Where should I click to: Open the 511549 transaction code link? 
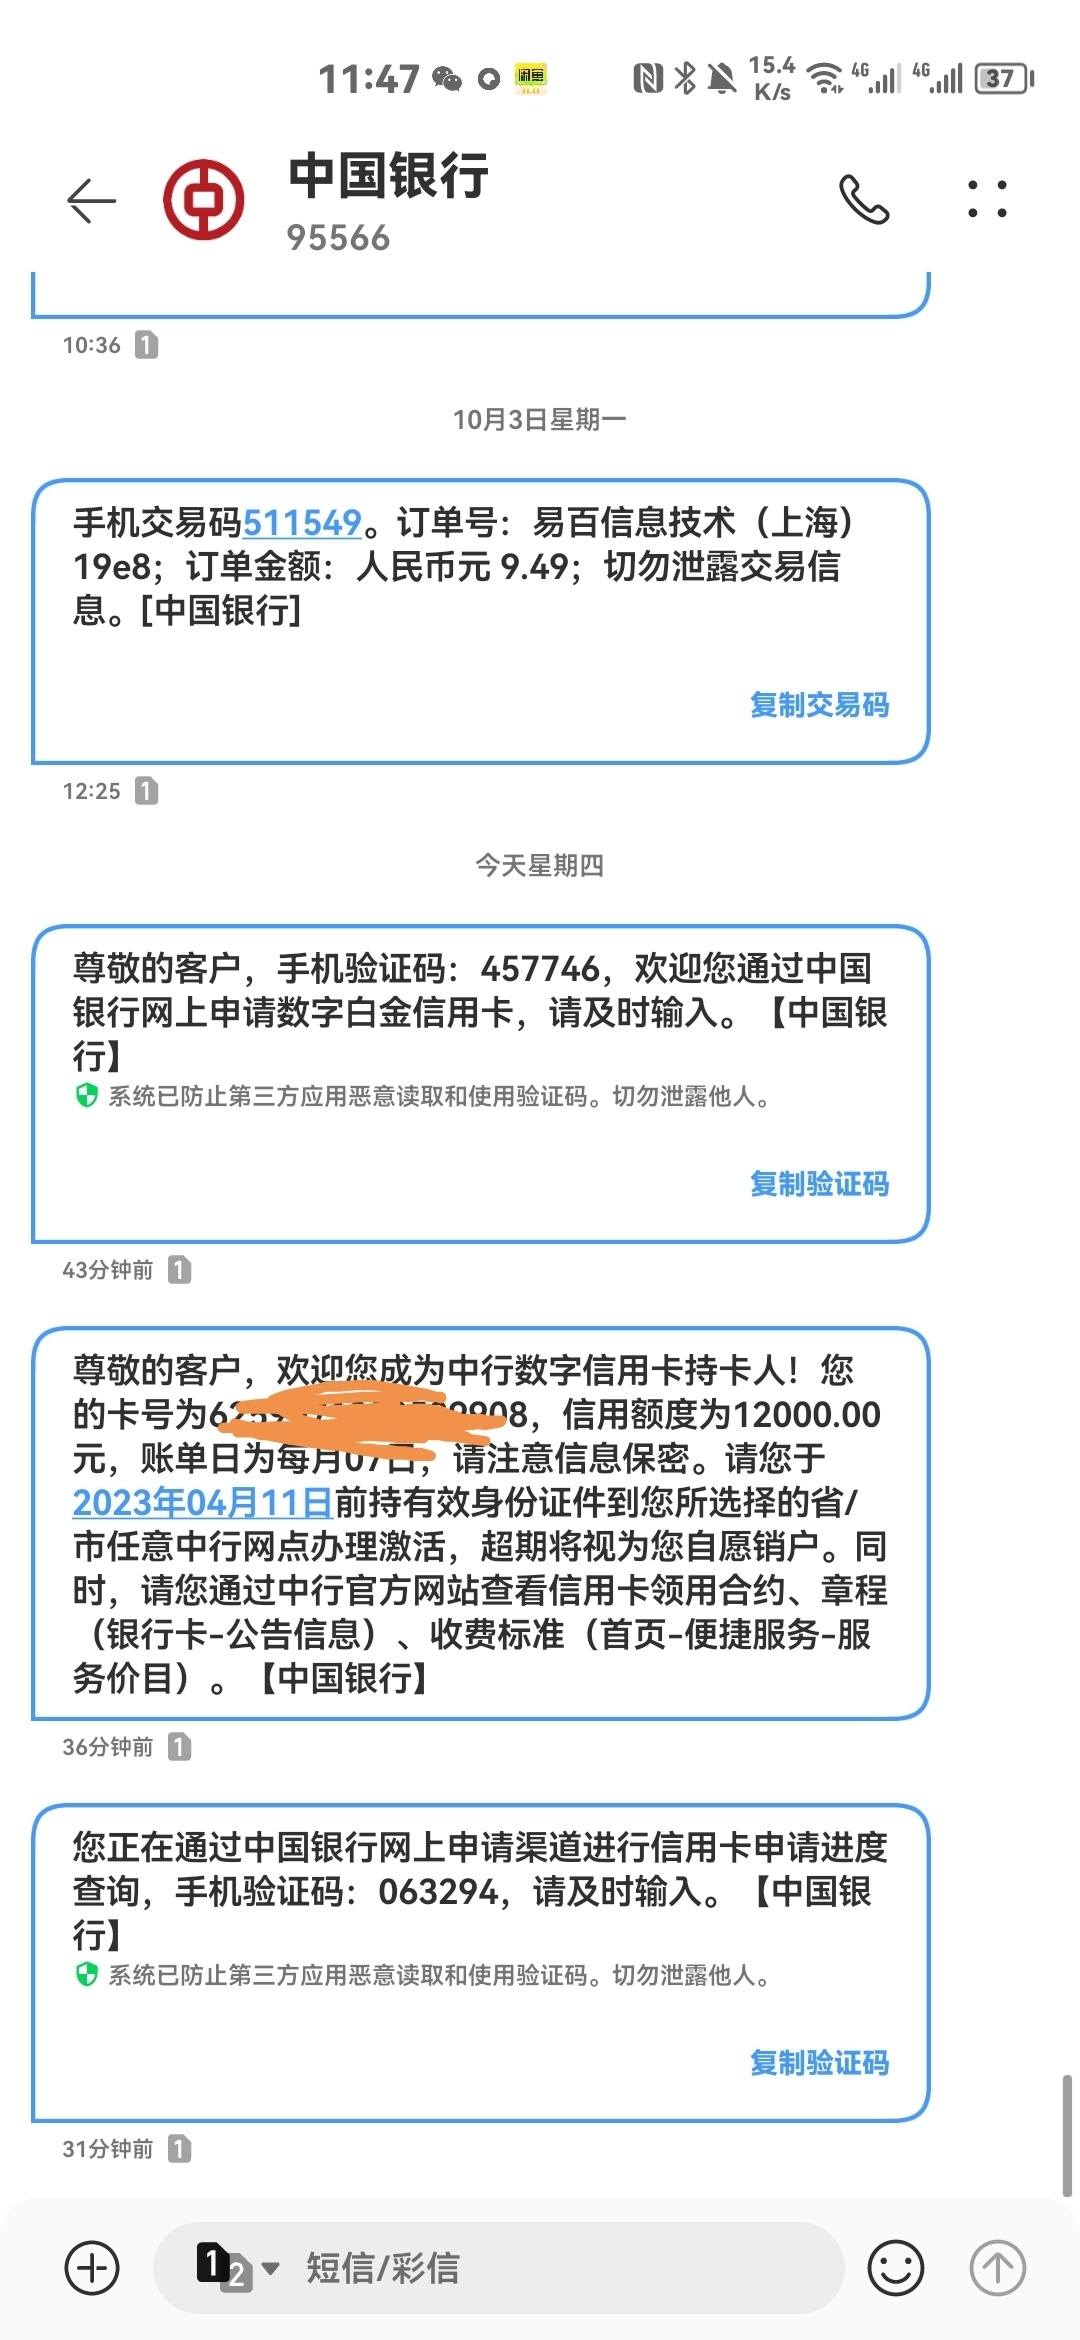[x=302, y=523]
